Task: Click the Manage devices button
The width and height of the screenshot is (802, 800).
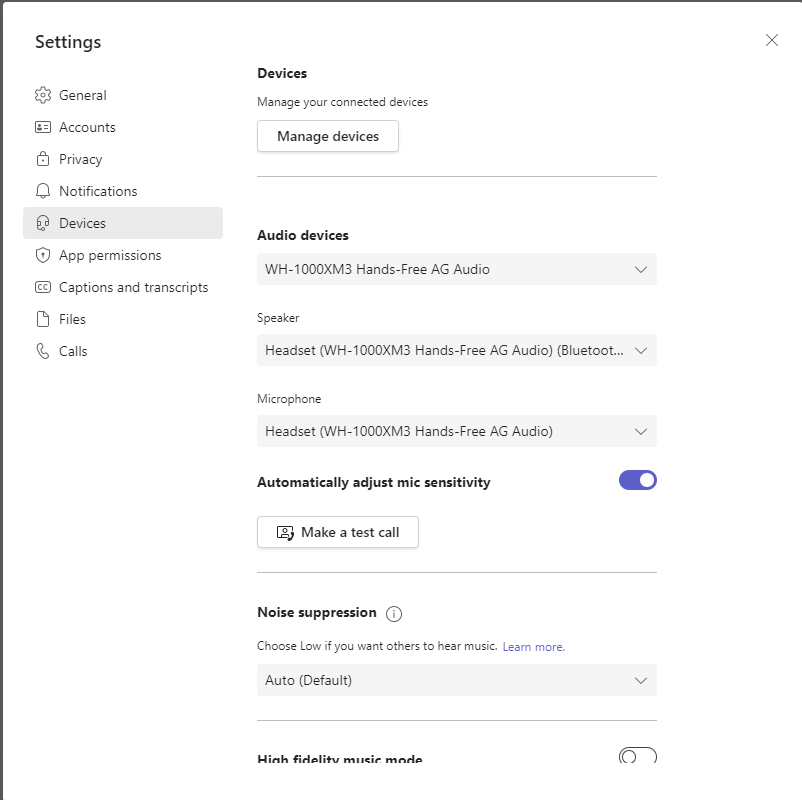Action: click(x=328, y=136)
